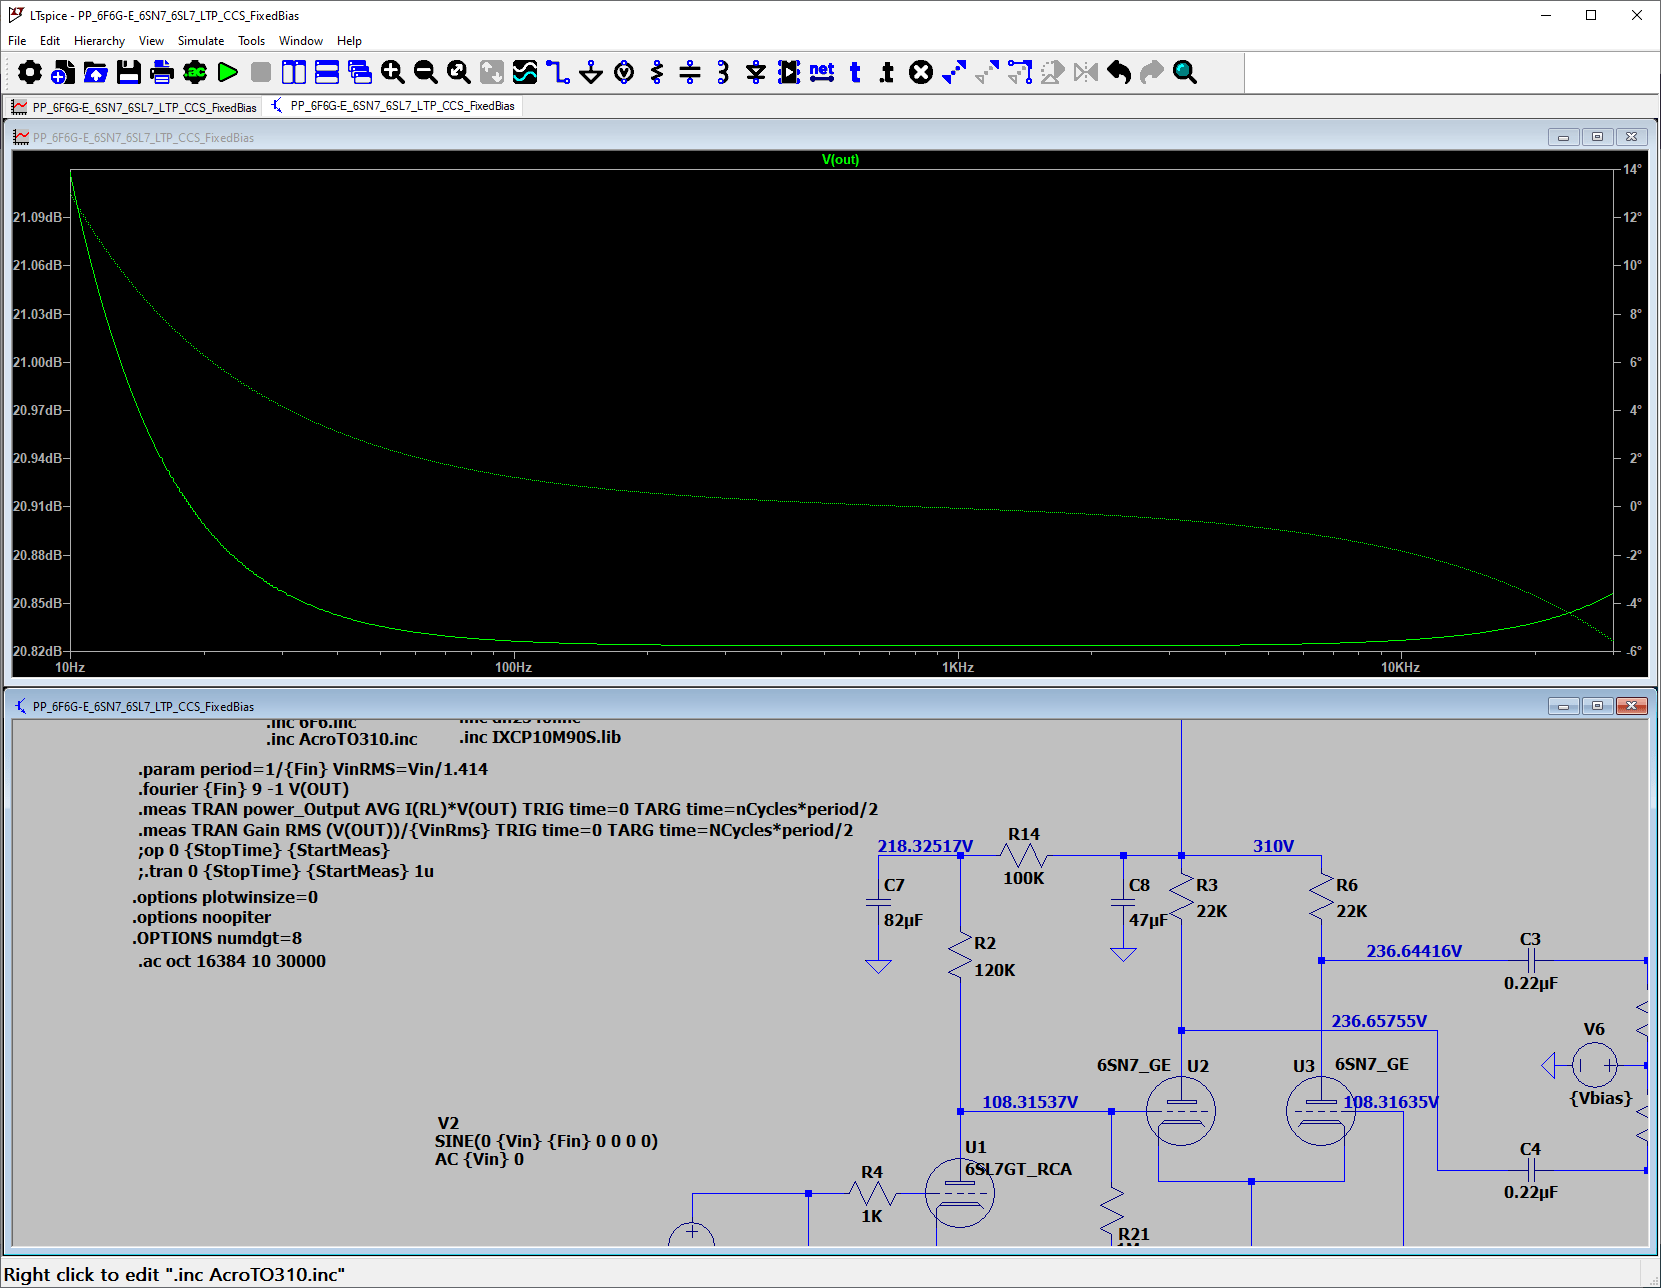Select capacitor C7 82µF
This screenshot has height=1288, width=1661.
(x=878, y=902)
